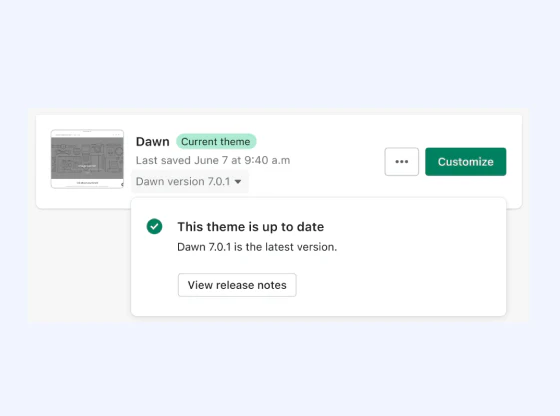Click the Customize button
Image resolution: width=560 pixels, height=416 pixels.
(x=465, y=161)
